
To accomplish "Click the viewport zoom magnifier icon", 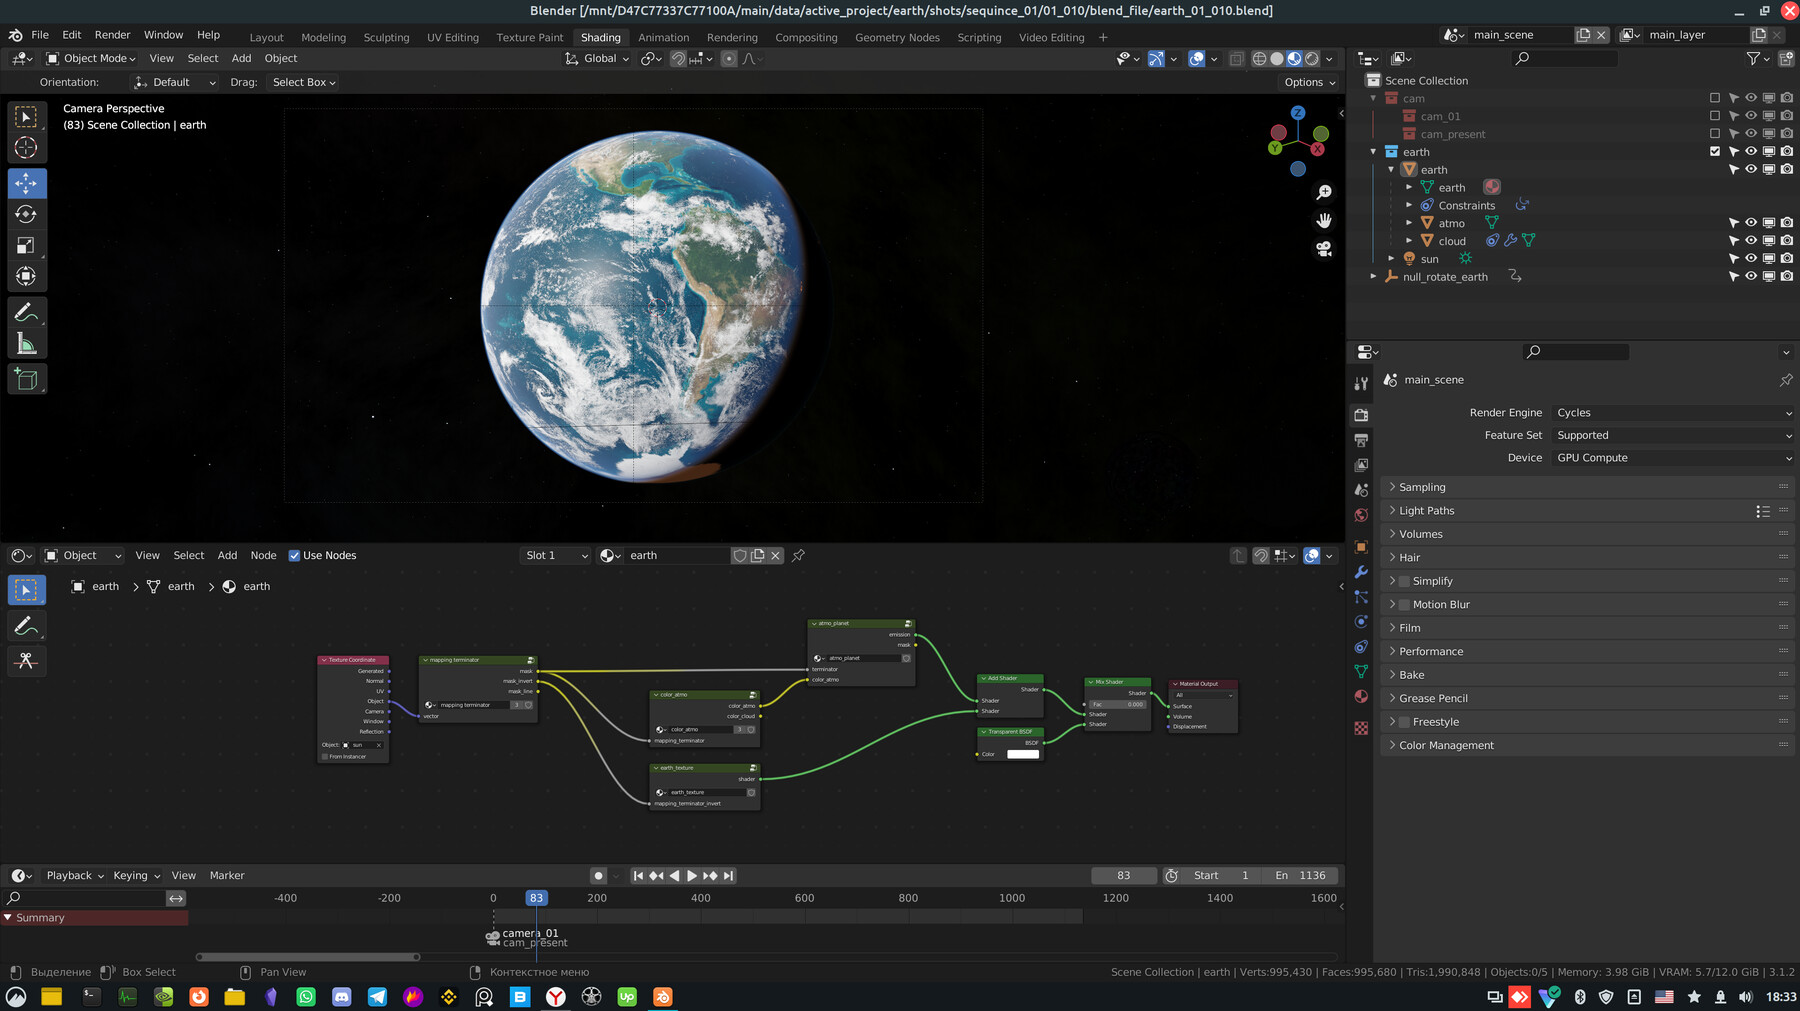I will (1324, 192).
